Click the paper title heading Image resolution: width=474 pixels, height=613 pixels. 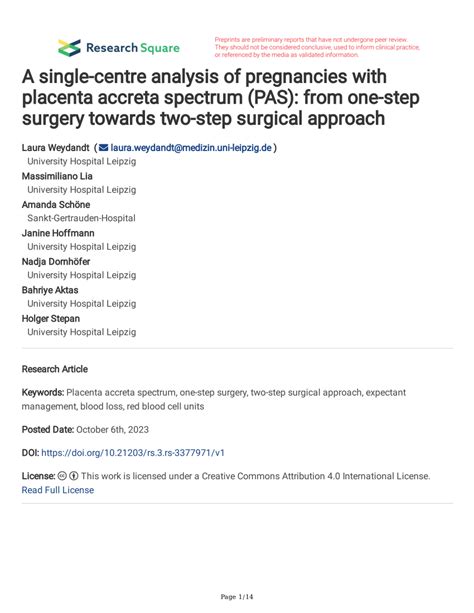pos(221,97)
